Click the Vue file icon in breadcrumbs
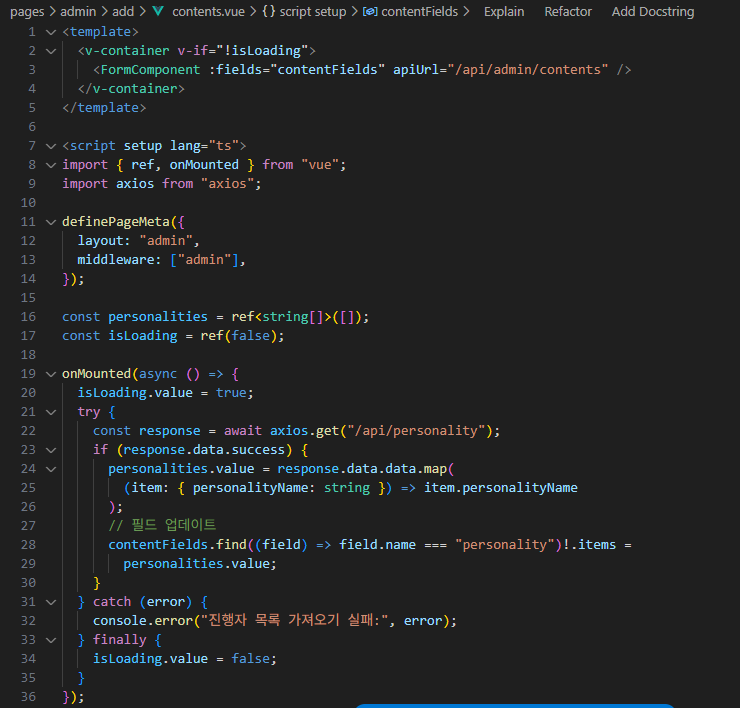 click(157, 12)
